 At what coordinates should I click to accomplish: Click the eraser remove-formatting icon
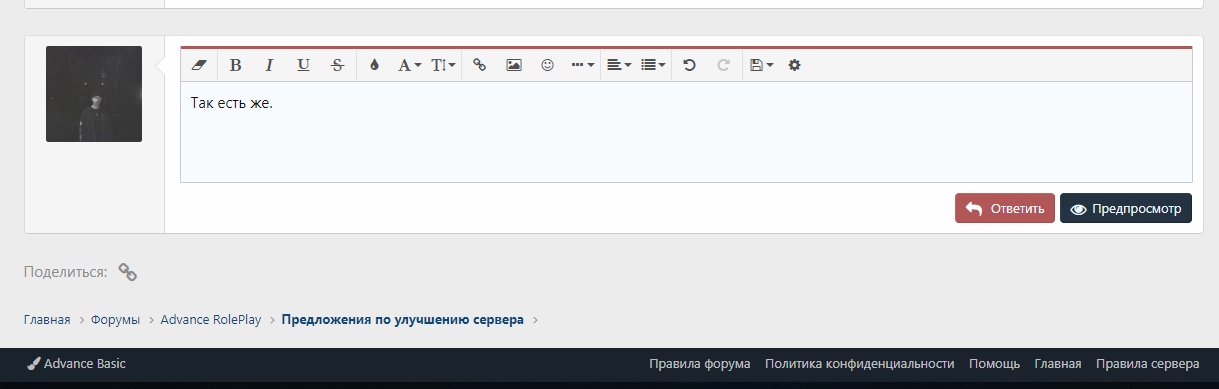(x=198, y=65)
